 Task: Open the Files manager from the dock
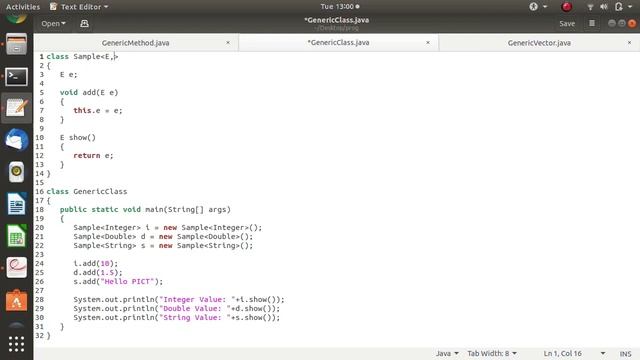point(16,44)
